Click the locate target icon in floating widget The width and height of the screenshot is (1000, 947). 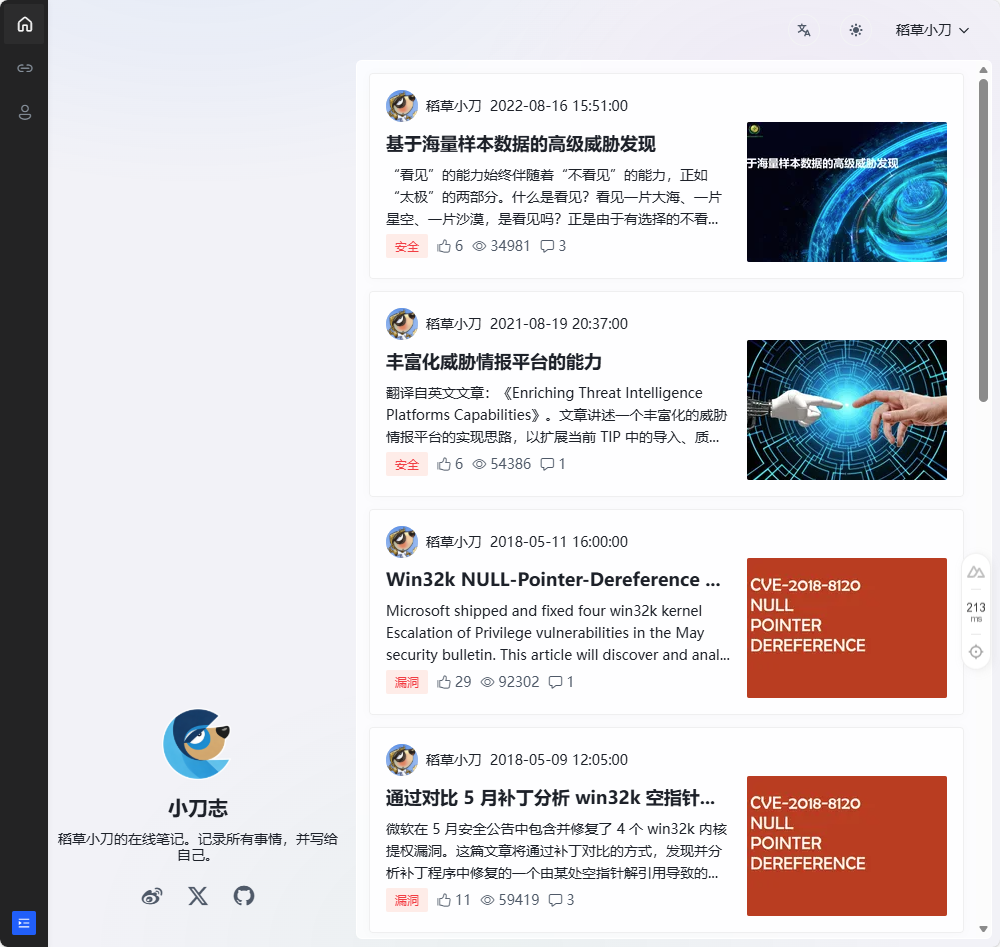pyautogui.click(x=976, y=652)
